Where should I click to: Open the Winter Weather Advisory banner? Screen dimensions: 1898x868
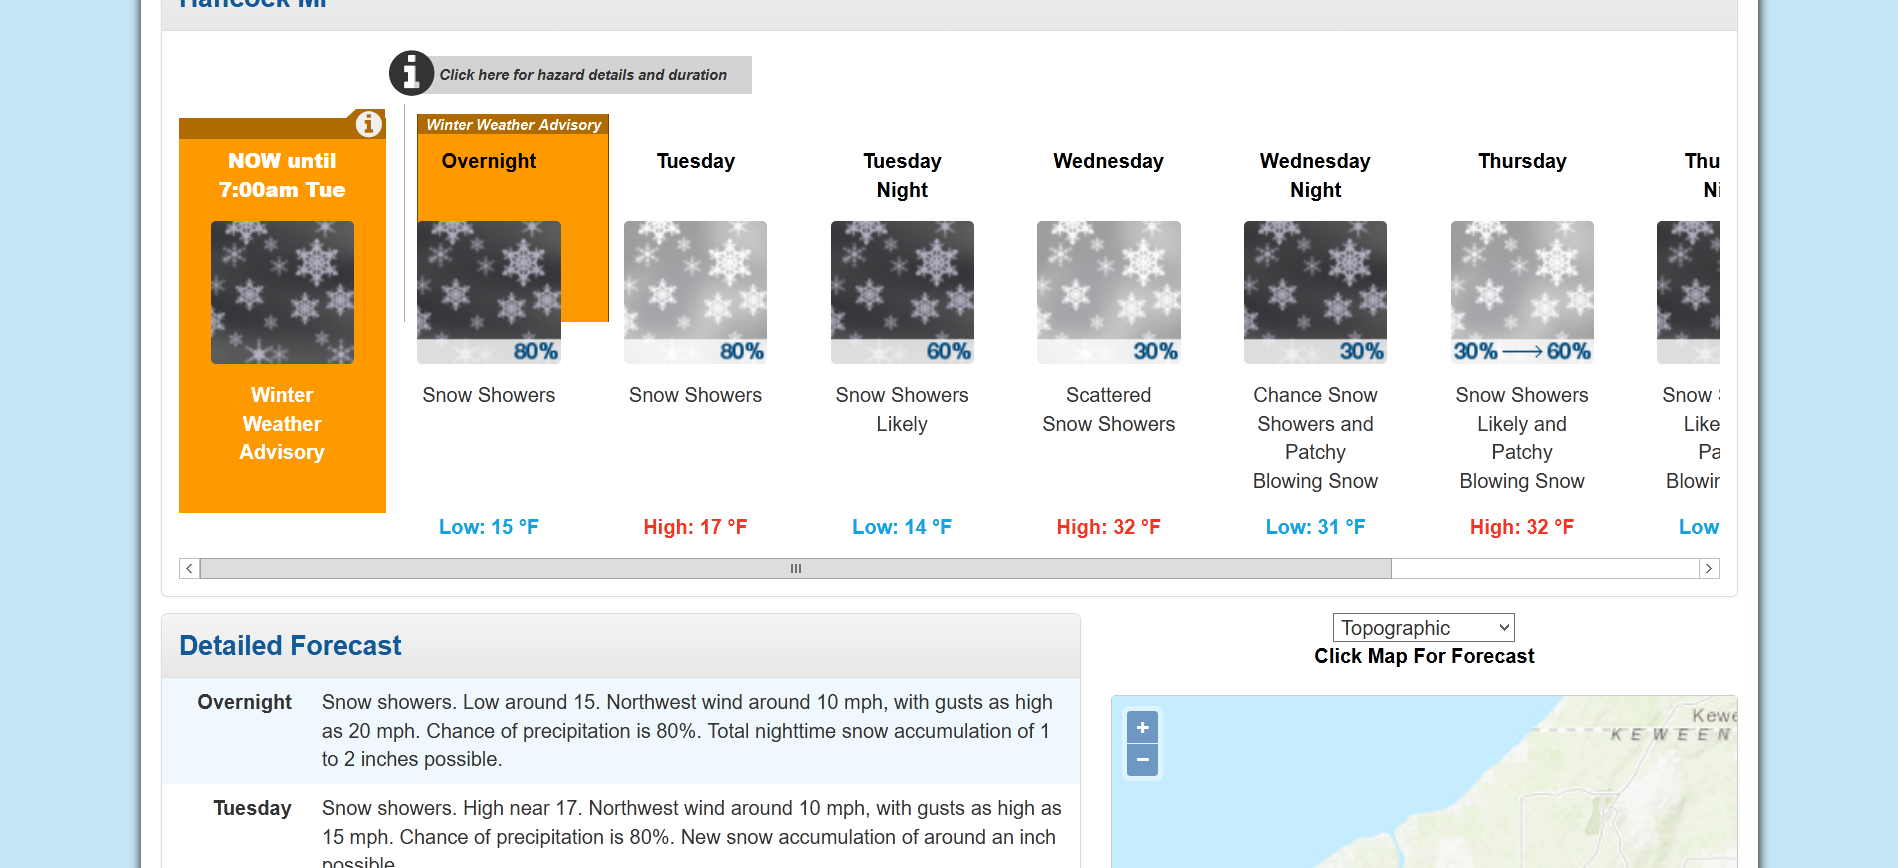pyautogui.click(x=512, y=124)
